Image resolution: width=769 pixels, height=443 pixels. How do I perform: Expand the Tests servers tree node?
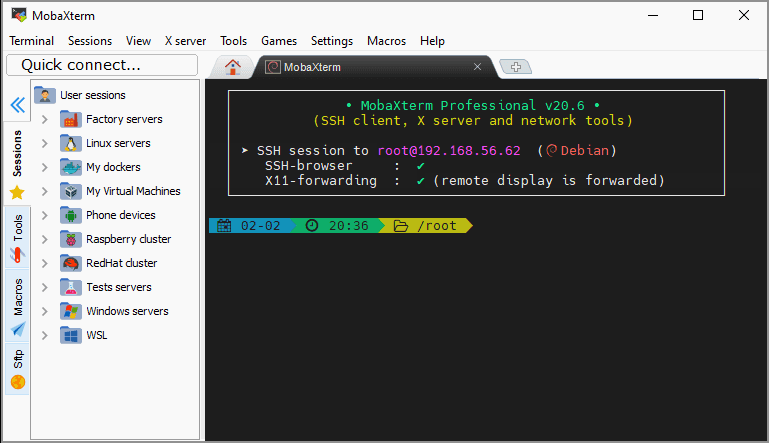pos(45,287)
